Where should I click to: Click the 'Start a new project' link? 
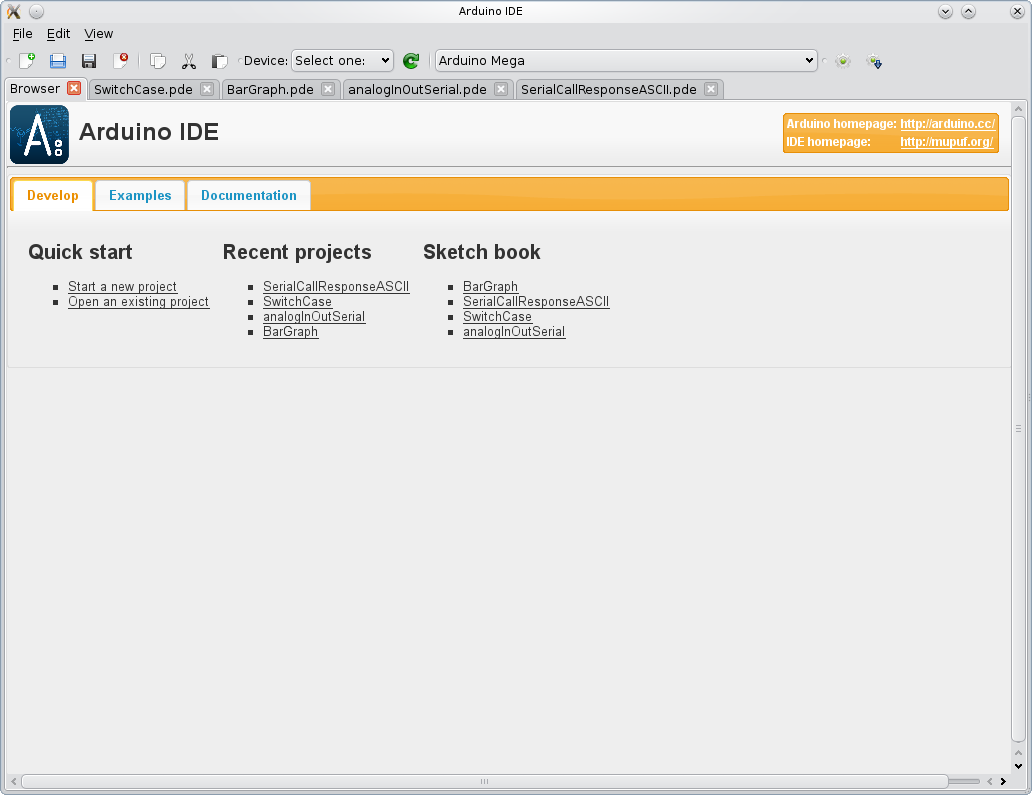click(122, 287)
